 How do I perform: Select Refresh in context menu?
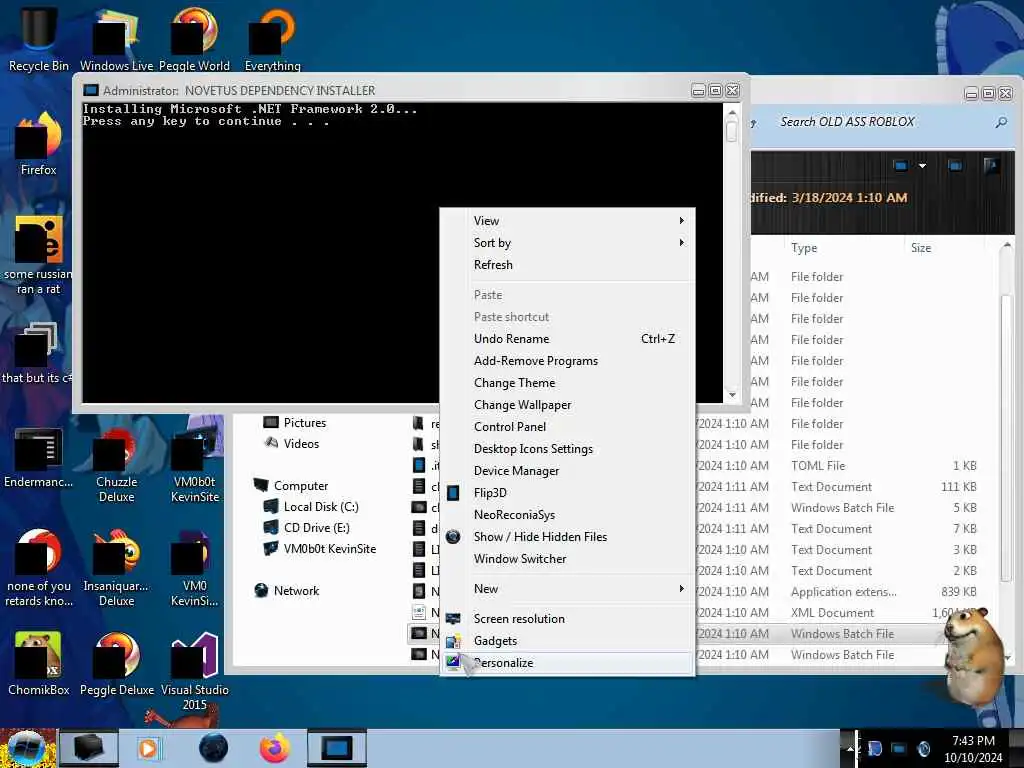point(567,265)
